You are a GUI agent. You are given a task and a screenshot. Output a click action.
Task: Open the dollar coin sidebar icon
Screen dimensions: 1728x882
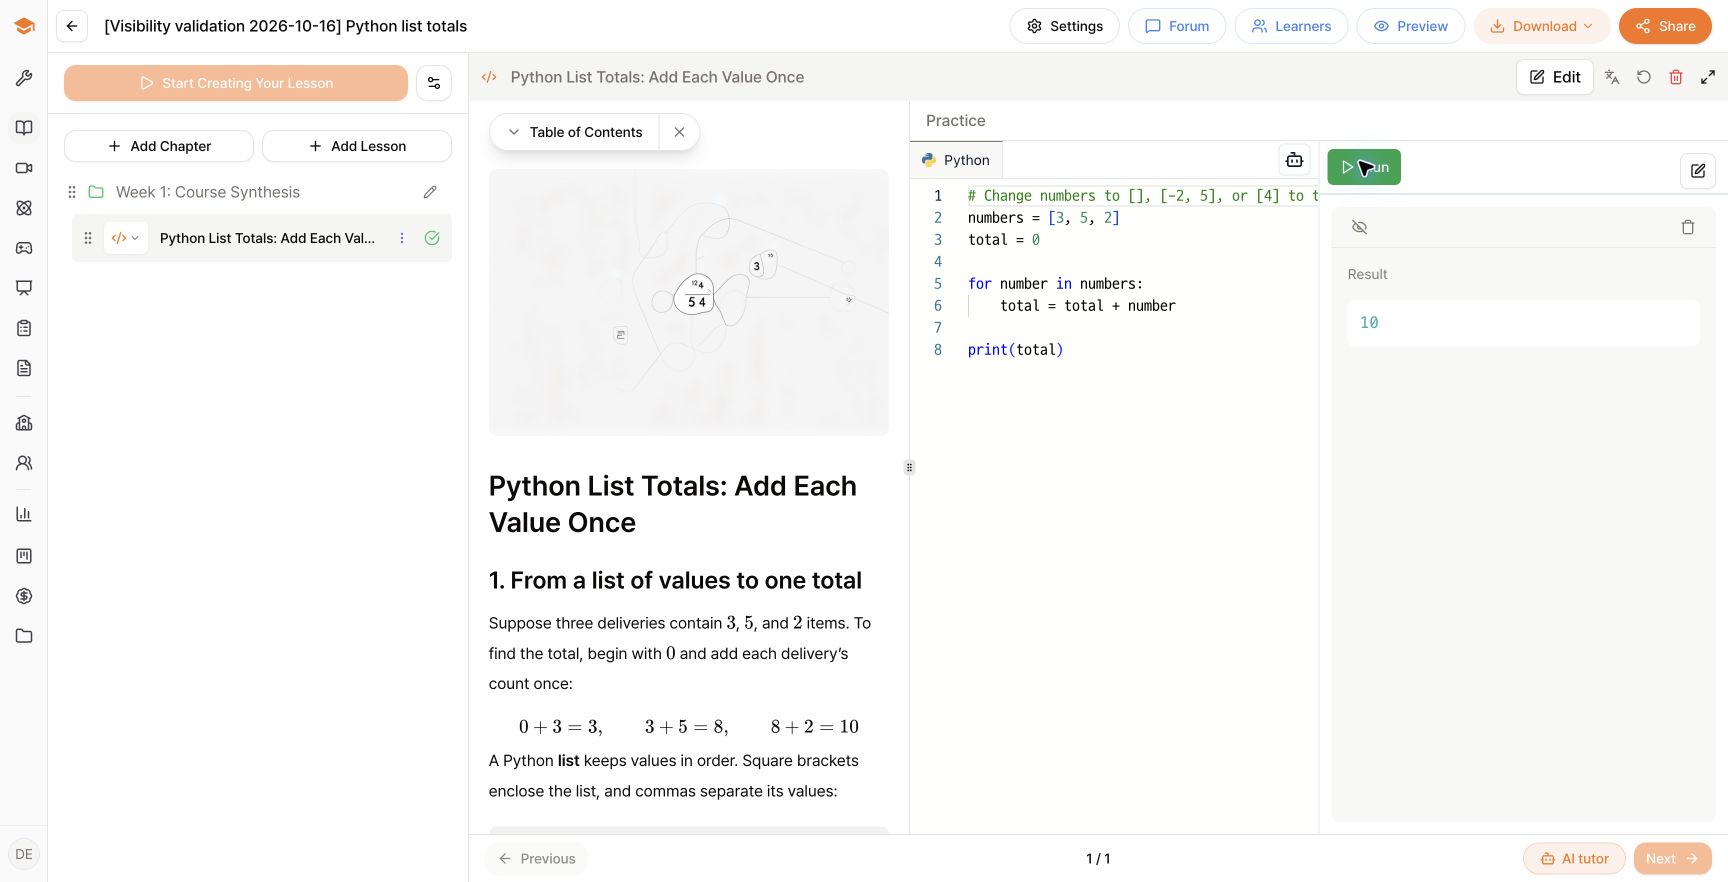pyautogui.click(x=24, y=596)
